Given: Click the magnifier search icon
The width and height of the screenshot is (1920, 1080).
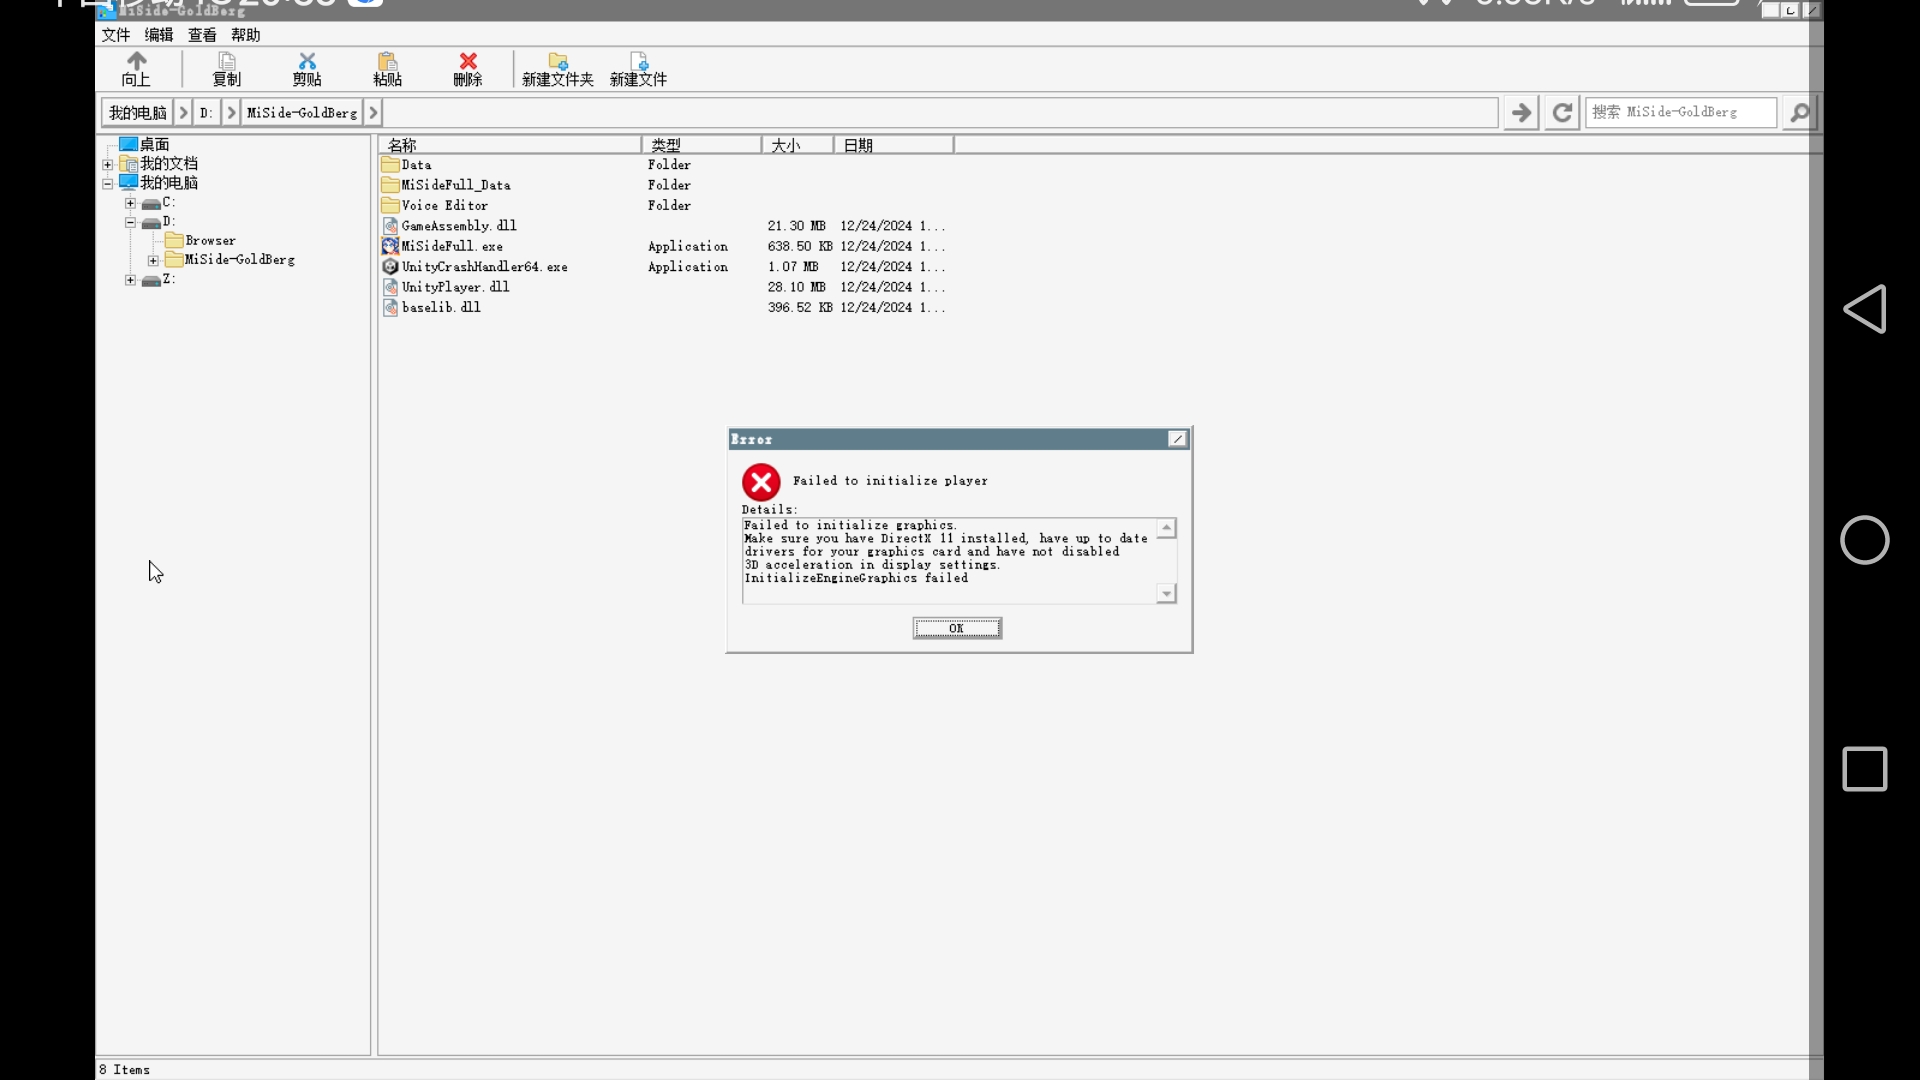Looking at the screenshot, I should click(1800, 112).
